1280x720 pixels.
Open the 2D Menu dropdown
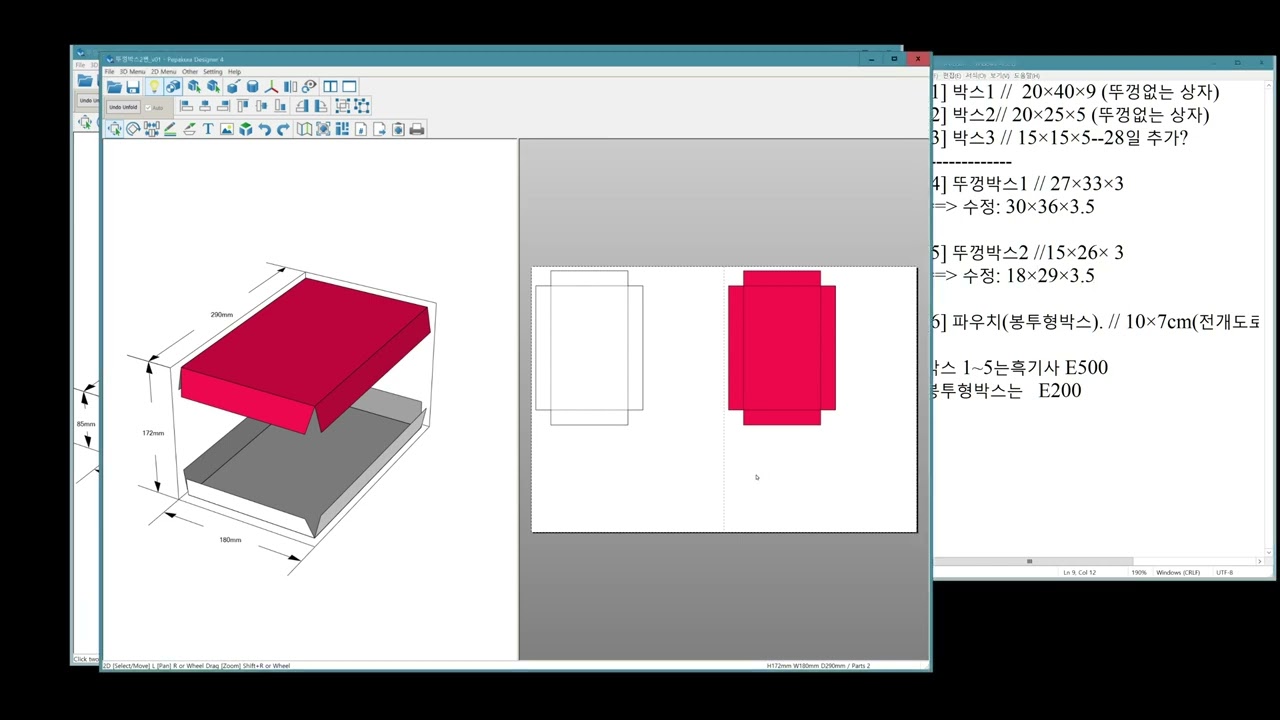(x=163, y=72)
